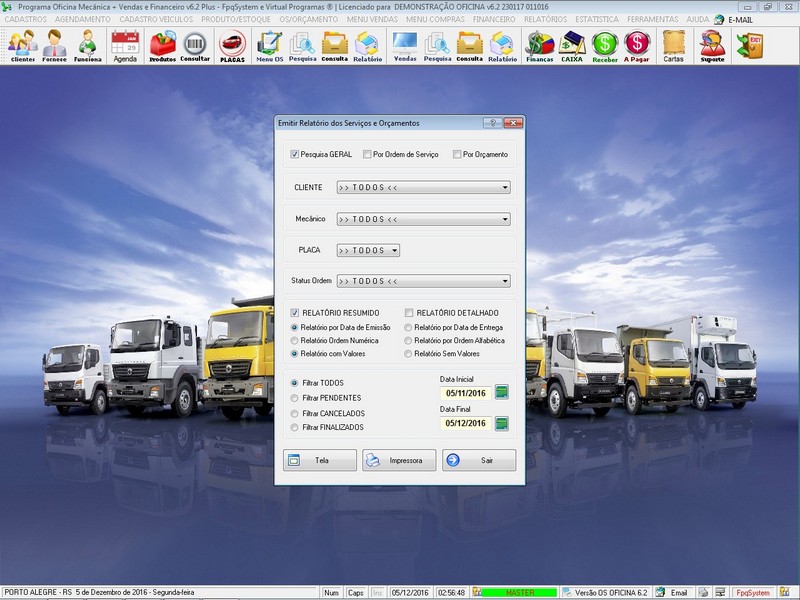Click Pesquisa icon next to Menu OS
The height and width of the screenshot is (600, 800).
[x=302, y=46]
